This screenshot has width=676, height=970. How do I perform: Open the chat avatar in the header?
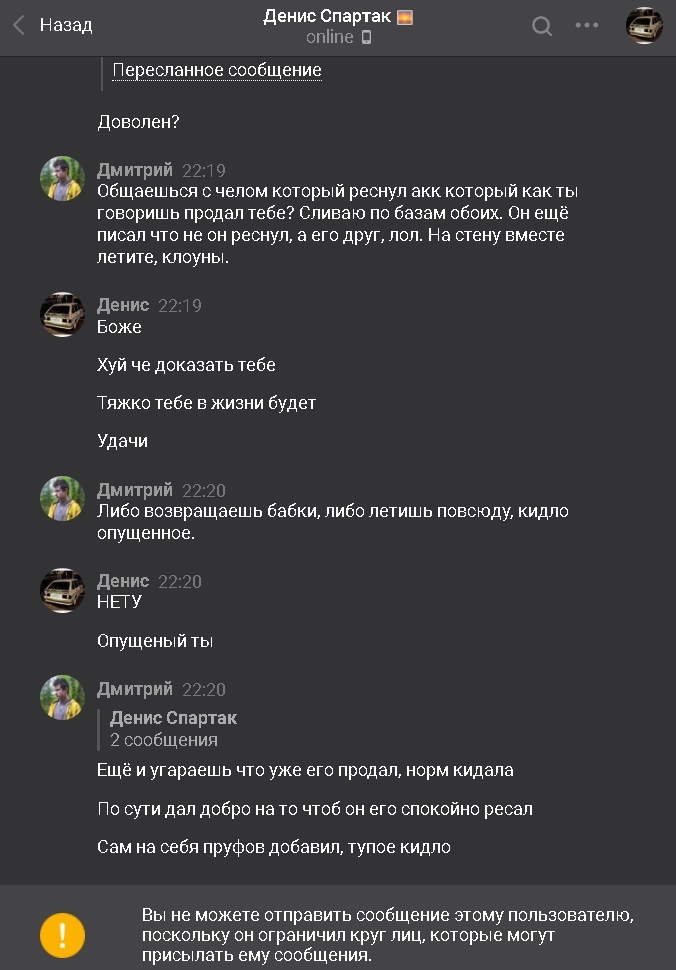point(644,26)
